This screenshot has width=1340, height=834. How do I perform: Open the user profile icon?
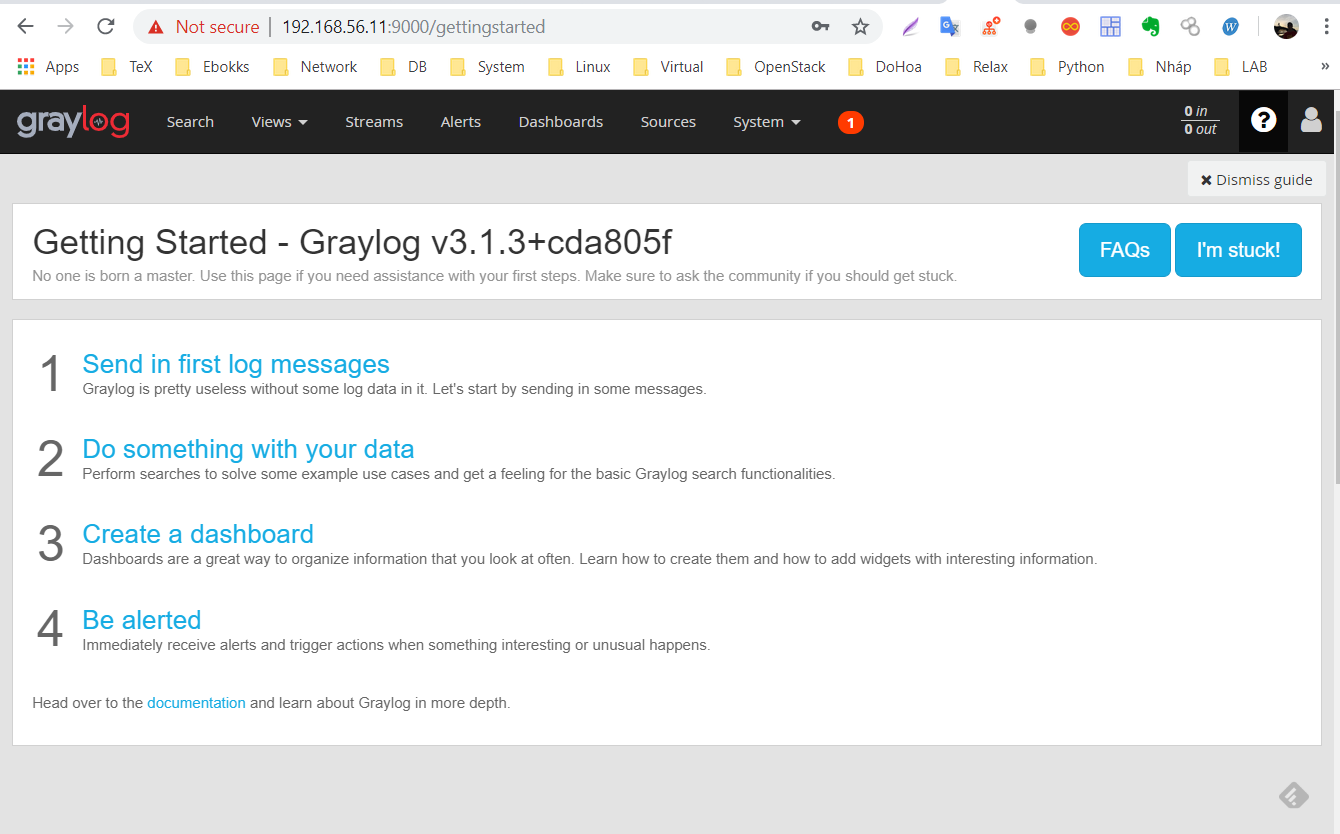[x=1311, y=121]
